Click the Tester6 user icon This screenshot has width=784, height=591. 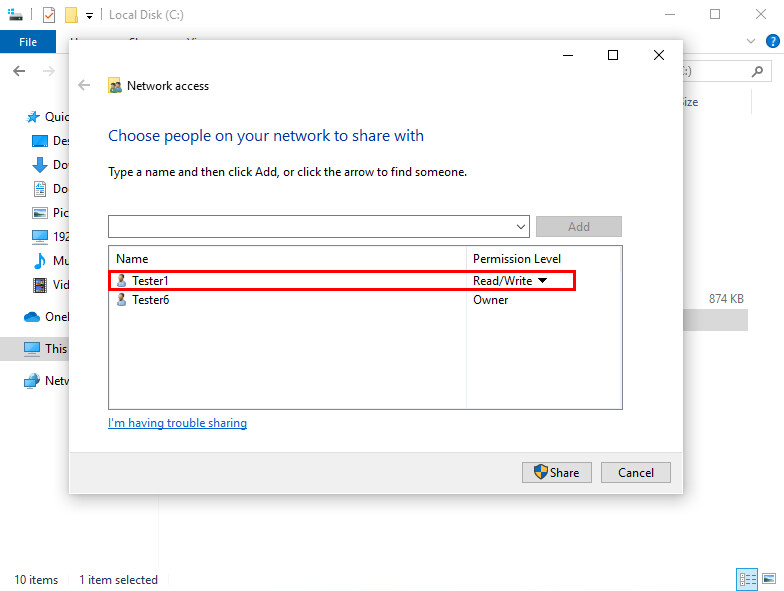click(122, 300)
